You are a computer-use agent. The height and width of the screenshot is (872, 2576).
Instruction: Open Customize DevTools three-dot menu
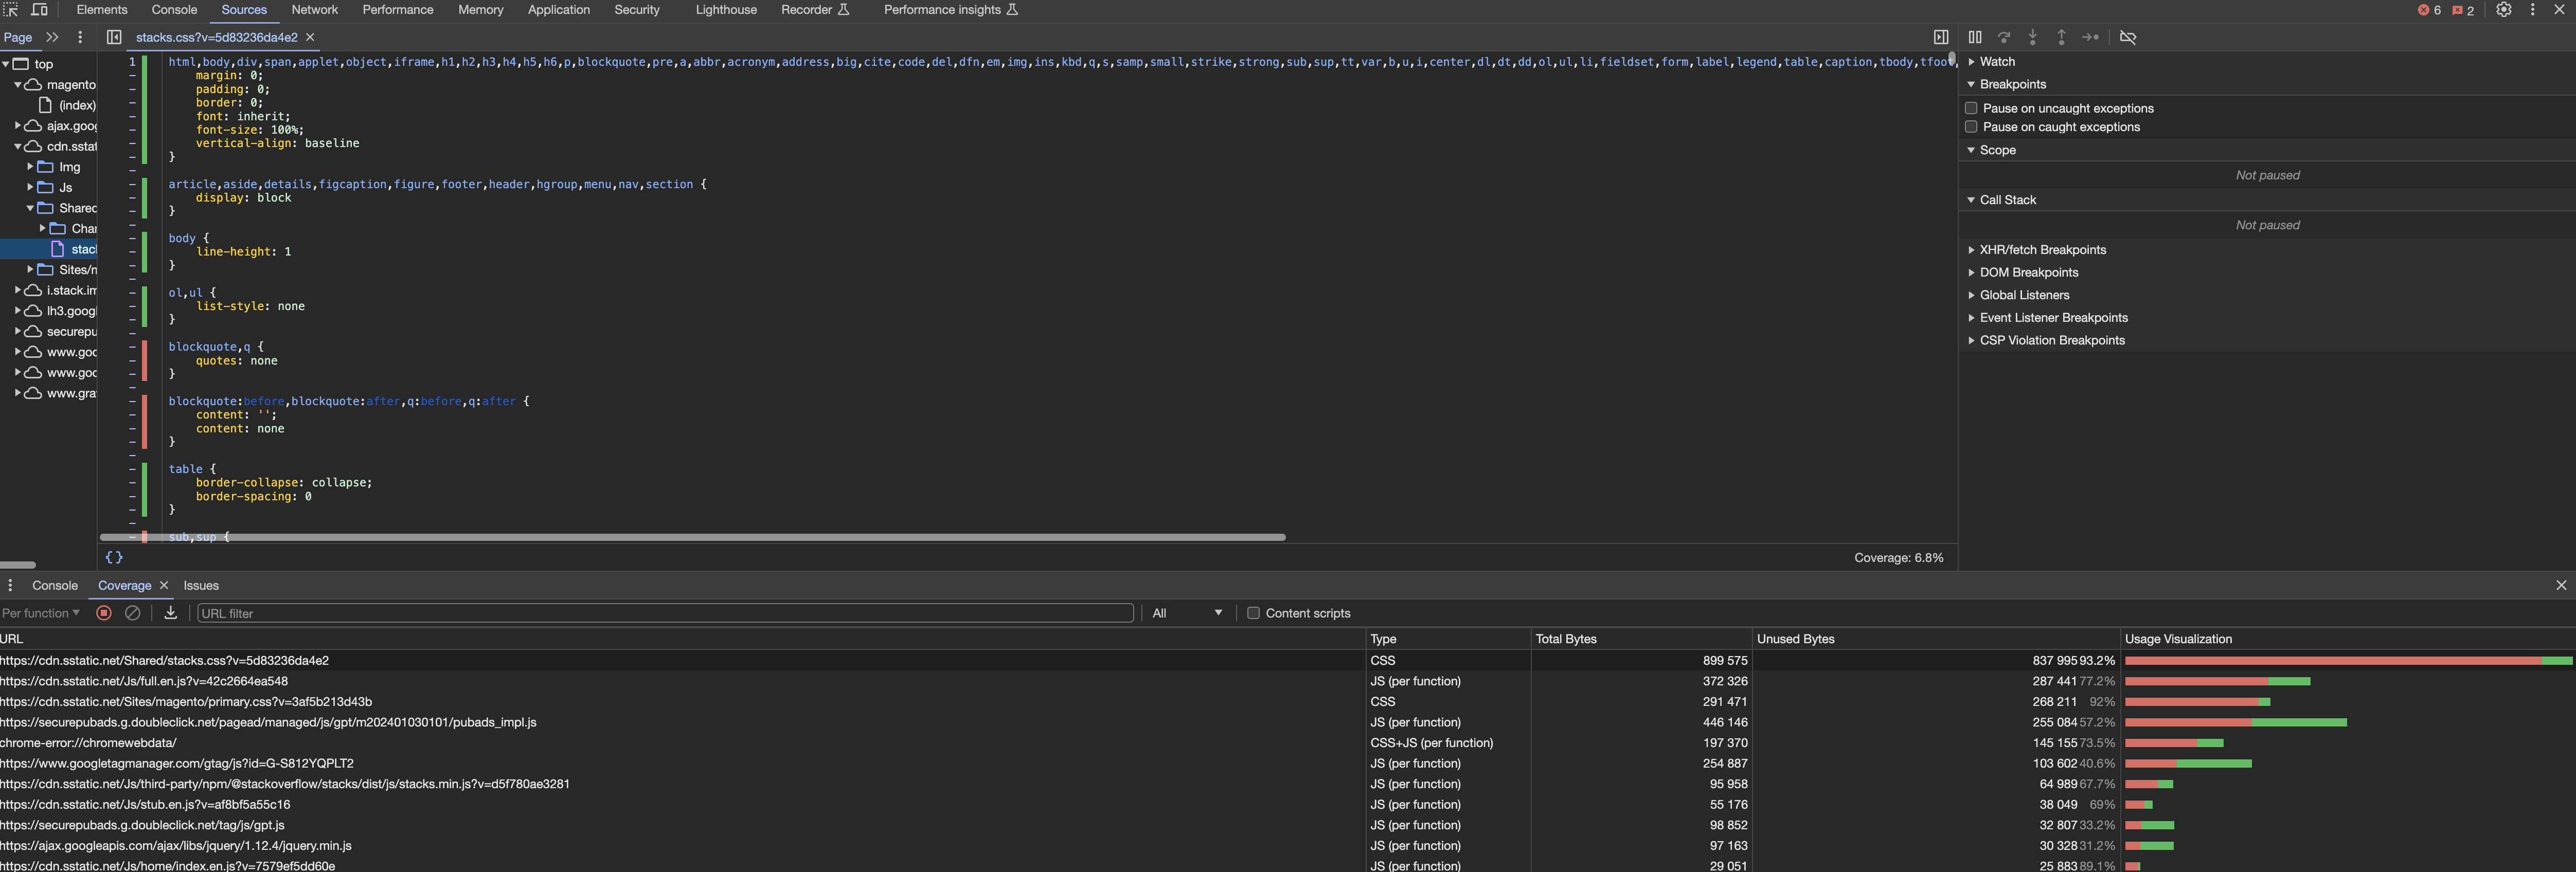[2533, 10]
